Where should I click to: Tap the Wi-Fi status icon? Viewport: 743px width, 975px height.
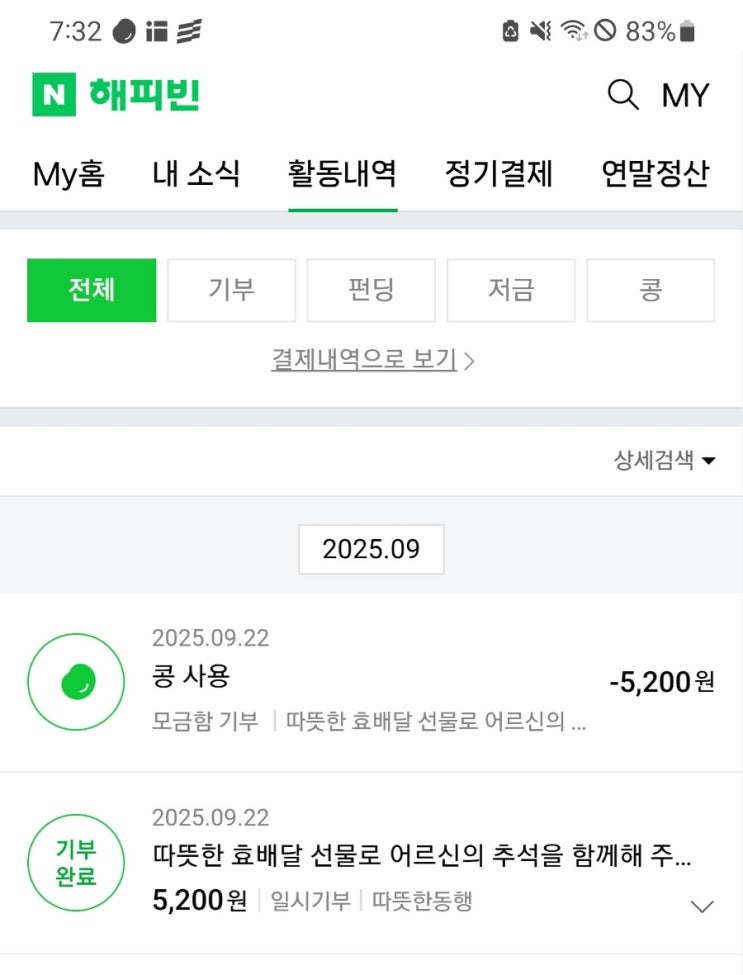(573, 32)
